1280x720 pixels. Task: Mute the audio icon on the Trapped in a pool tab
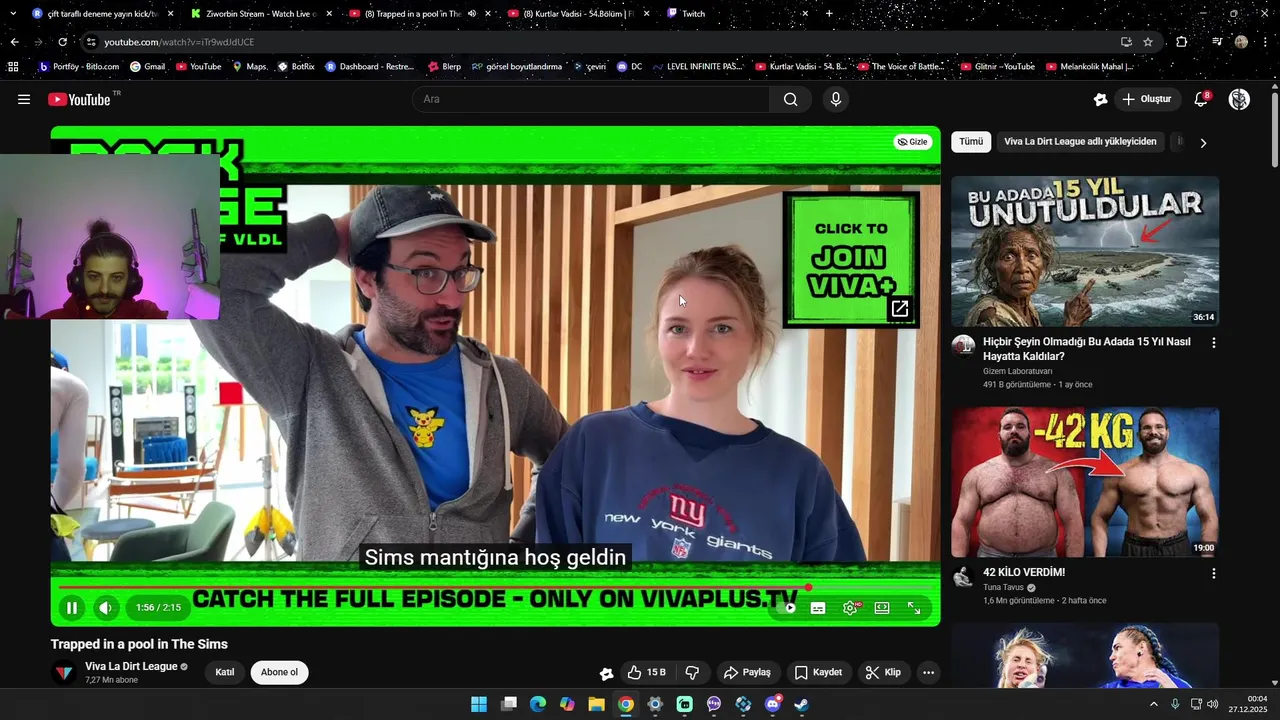click(471, 14)
